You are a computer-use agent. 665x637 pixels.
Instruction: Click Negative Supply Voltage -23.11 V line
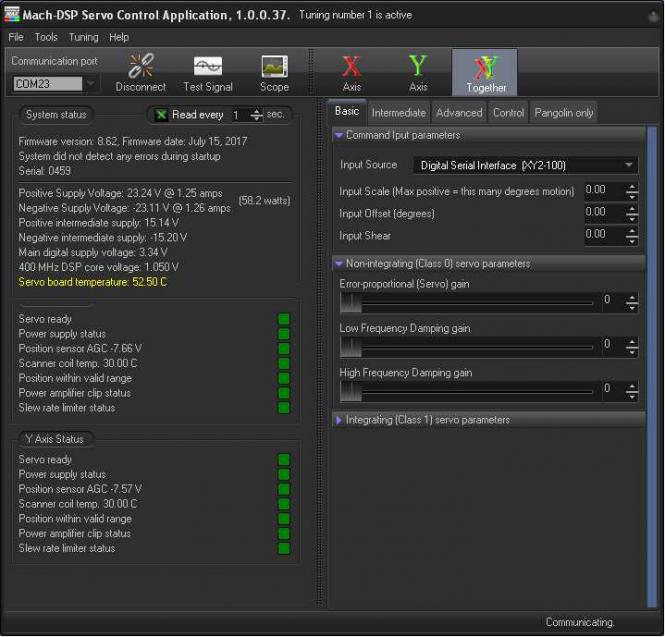(125, 208)
